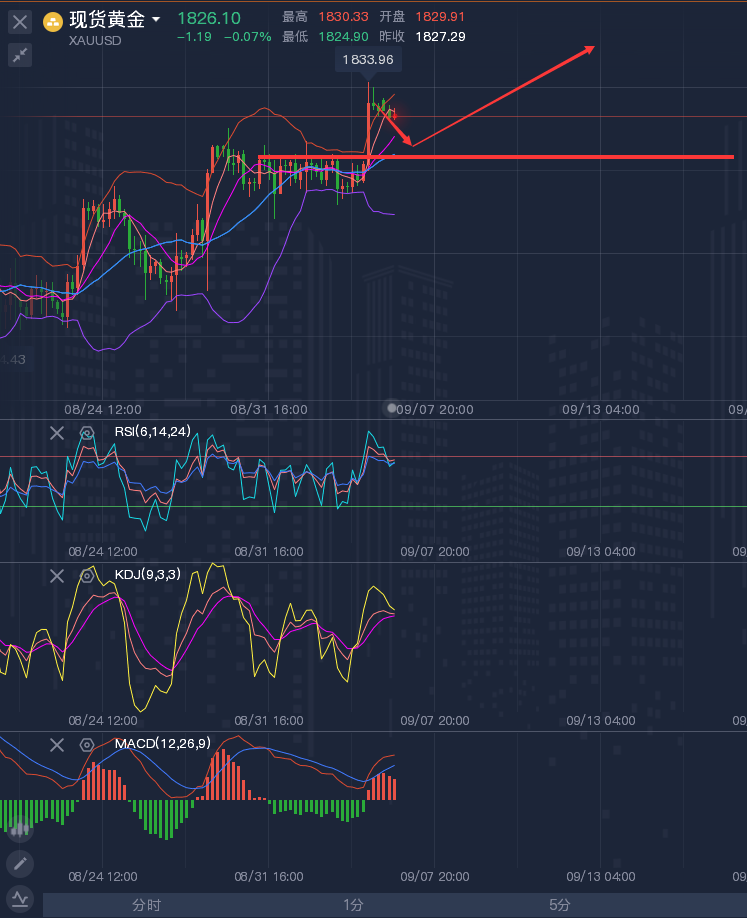Image resolution: width=747 pixels, height=918 pixels.
Task: Remove the KDJ indicator panel
Action: tap(57, 576)
